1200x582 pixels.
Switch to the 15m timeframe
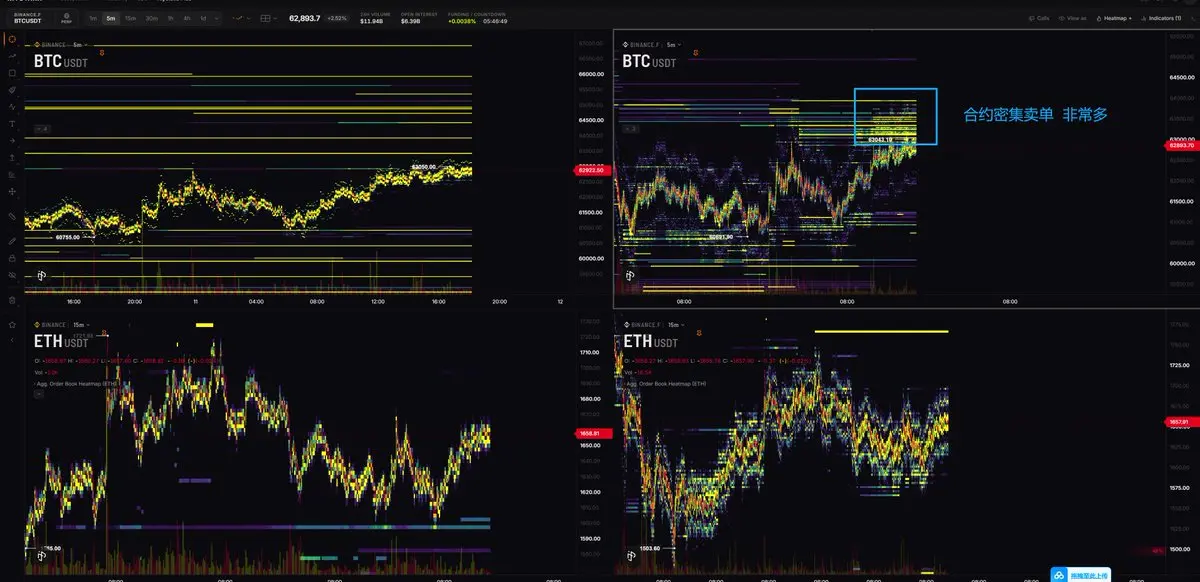[130, 18]
